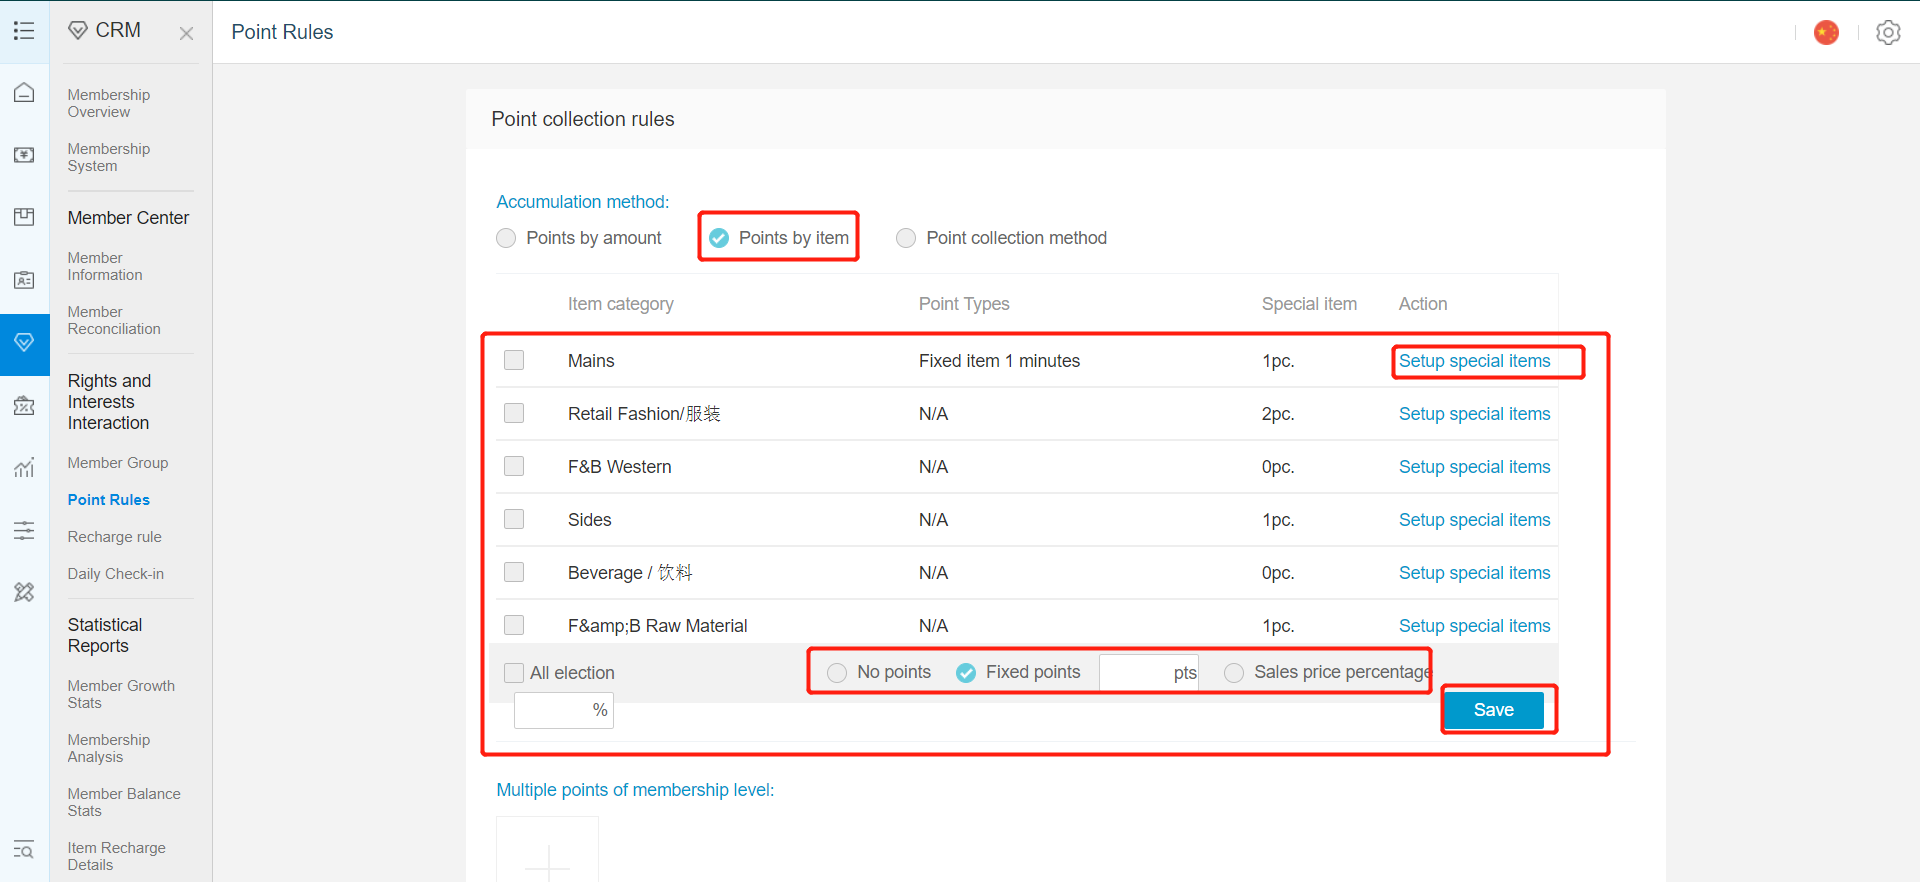Add a membership level multiple with plus box
The height and width of the screenshot is (882, 1920).
[548, 850]
